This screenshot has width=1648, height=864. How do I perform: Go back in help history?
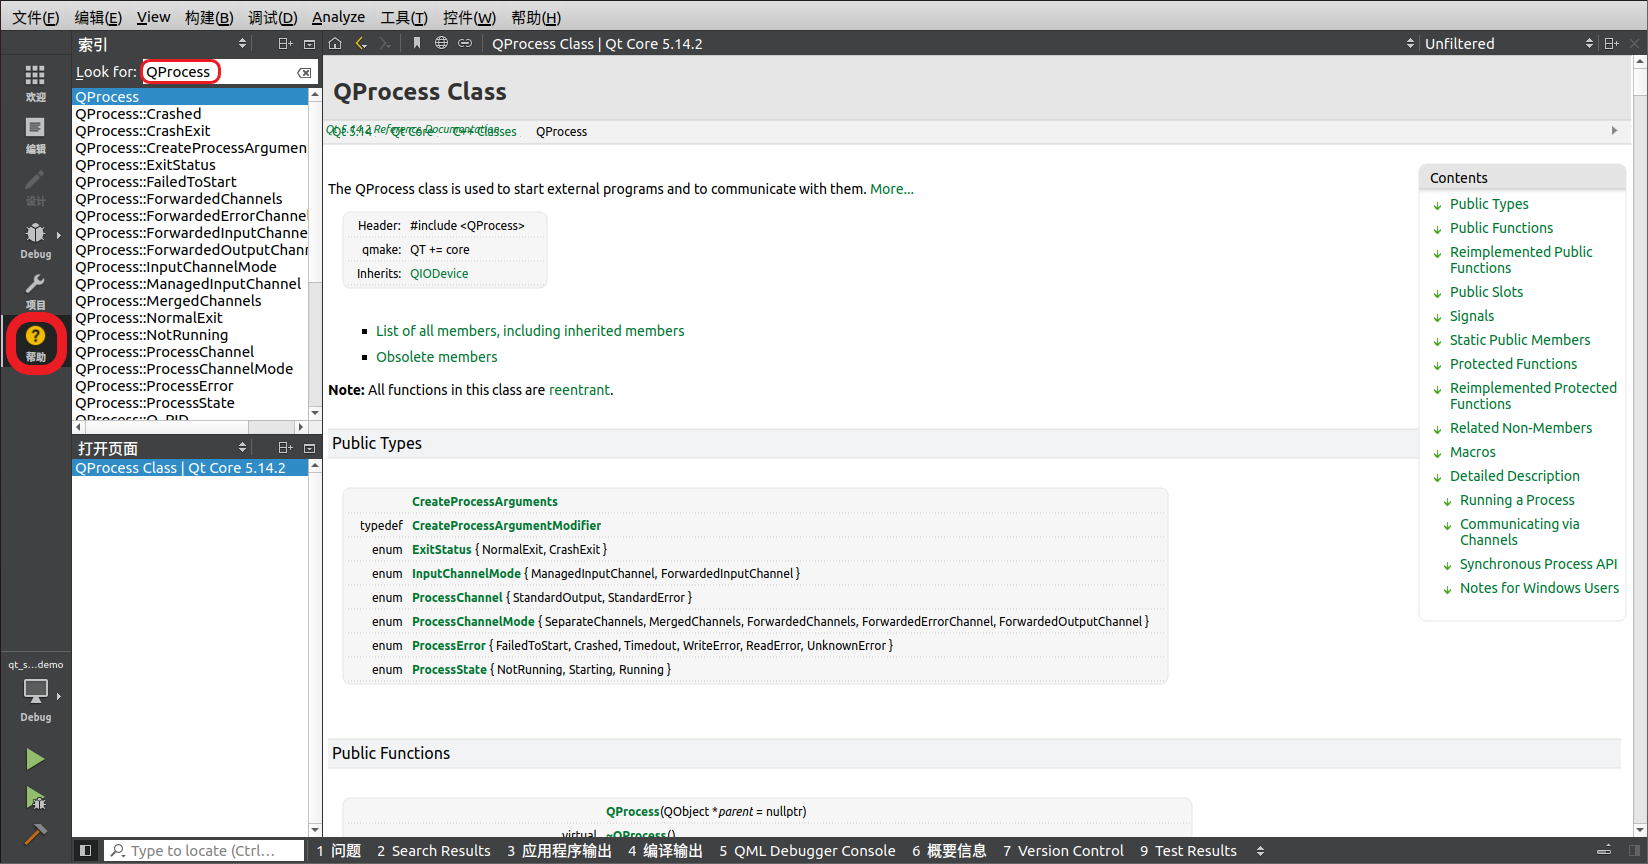[361, 43]
